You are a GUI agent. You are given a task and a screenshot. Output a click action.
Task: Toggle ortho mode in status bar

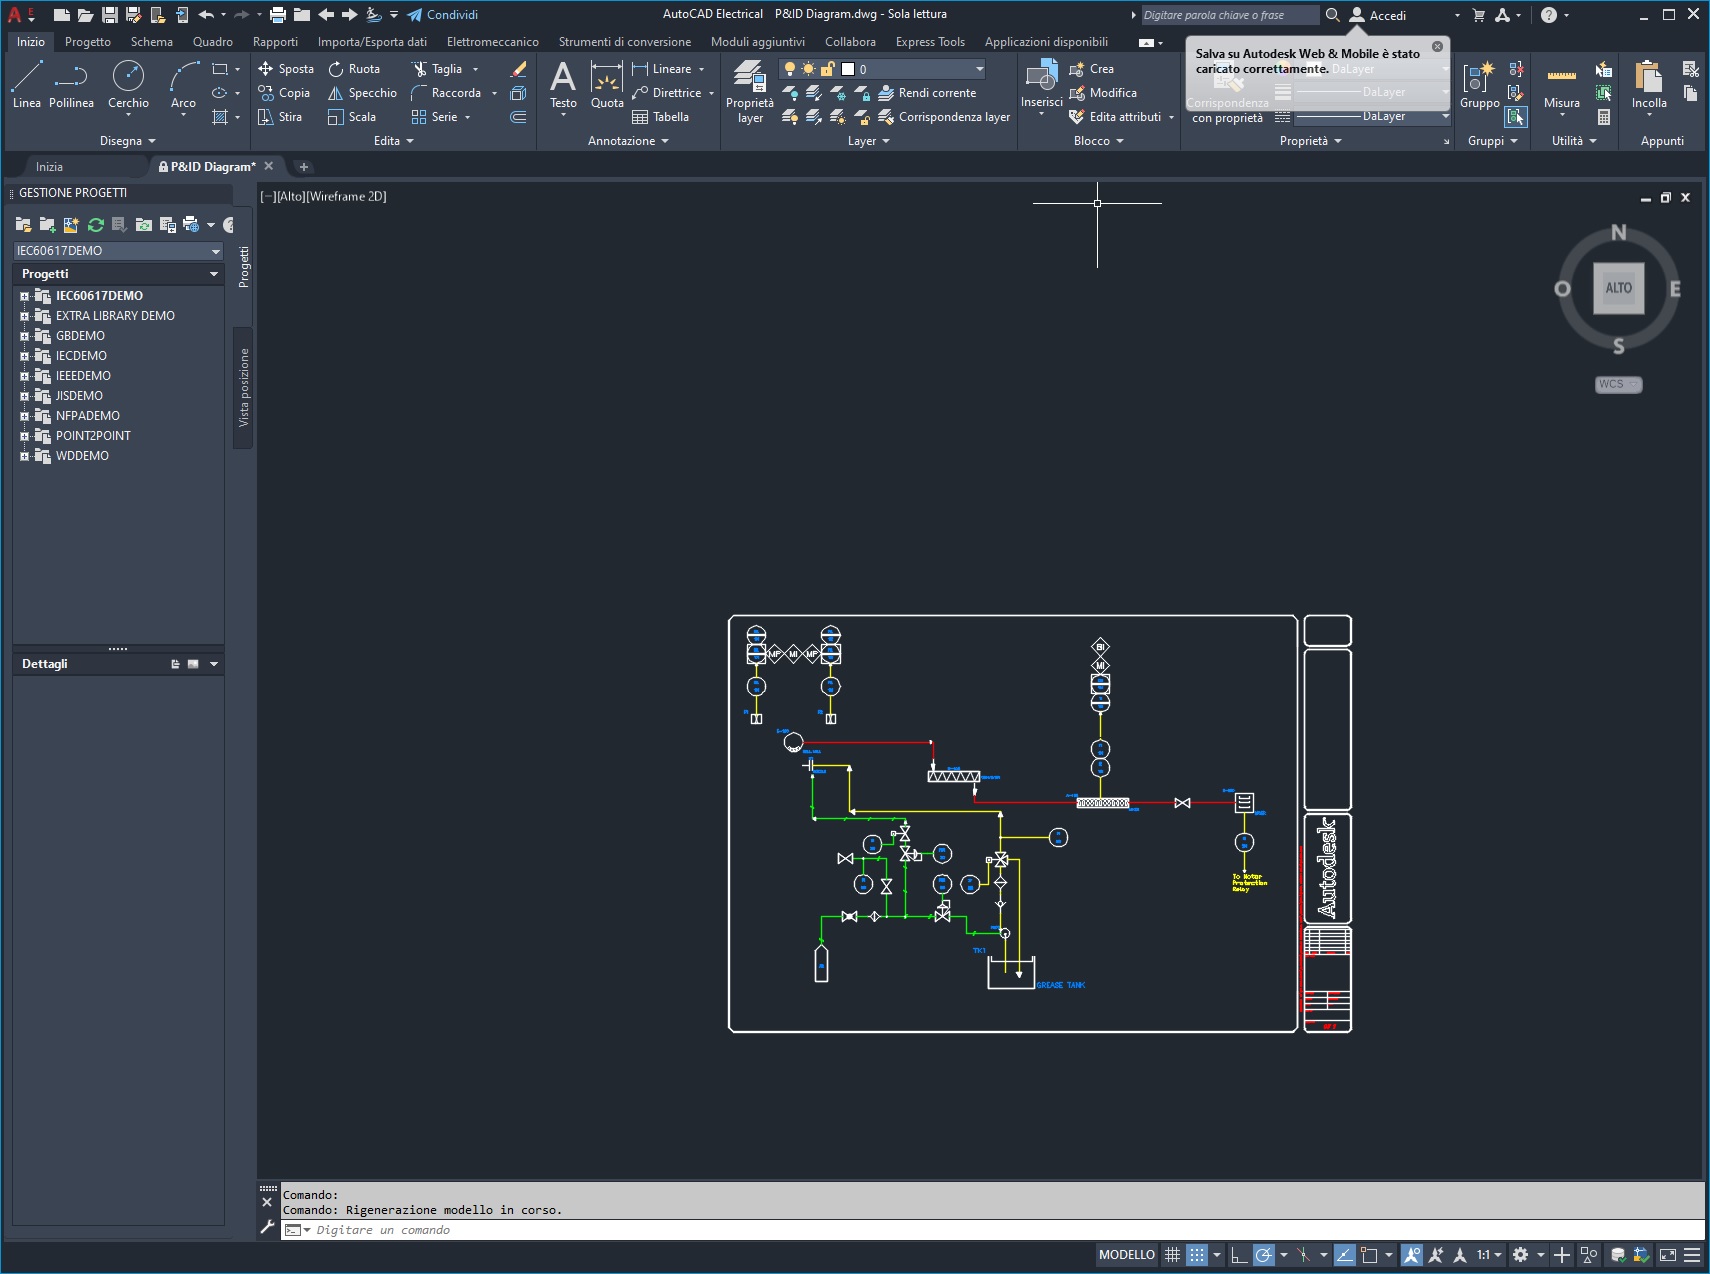pos(1239,1255)
